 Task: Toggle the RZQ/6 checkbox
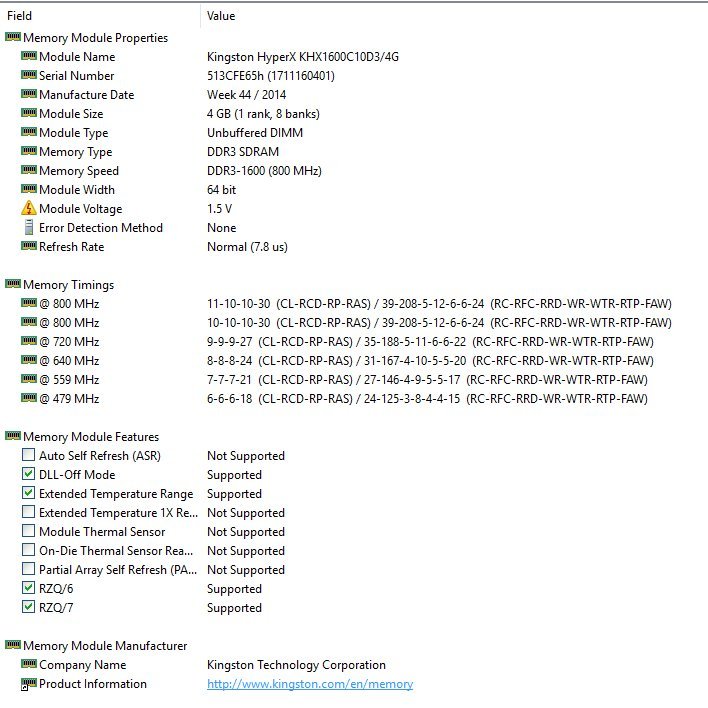click(x=28, y=587)
